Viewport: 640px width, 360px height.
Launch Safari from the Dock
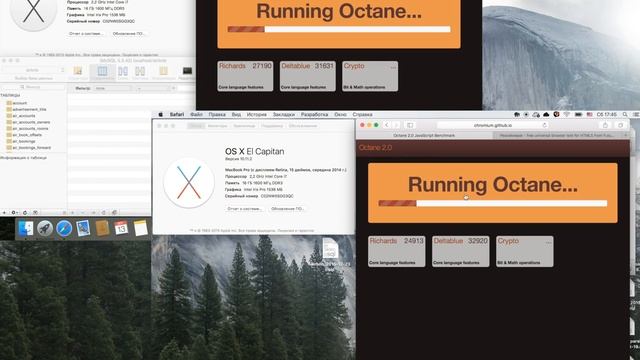pyautogui.click(x=64, y=228)
